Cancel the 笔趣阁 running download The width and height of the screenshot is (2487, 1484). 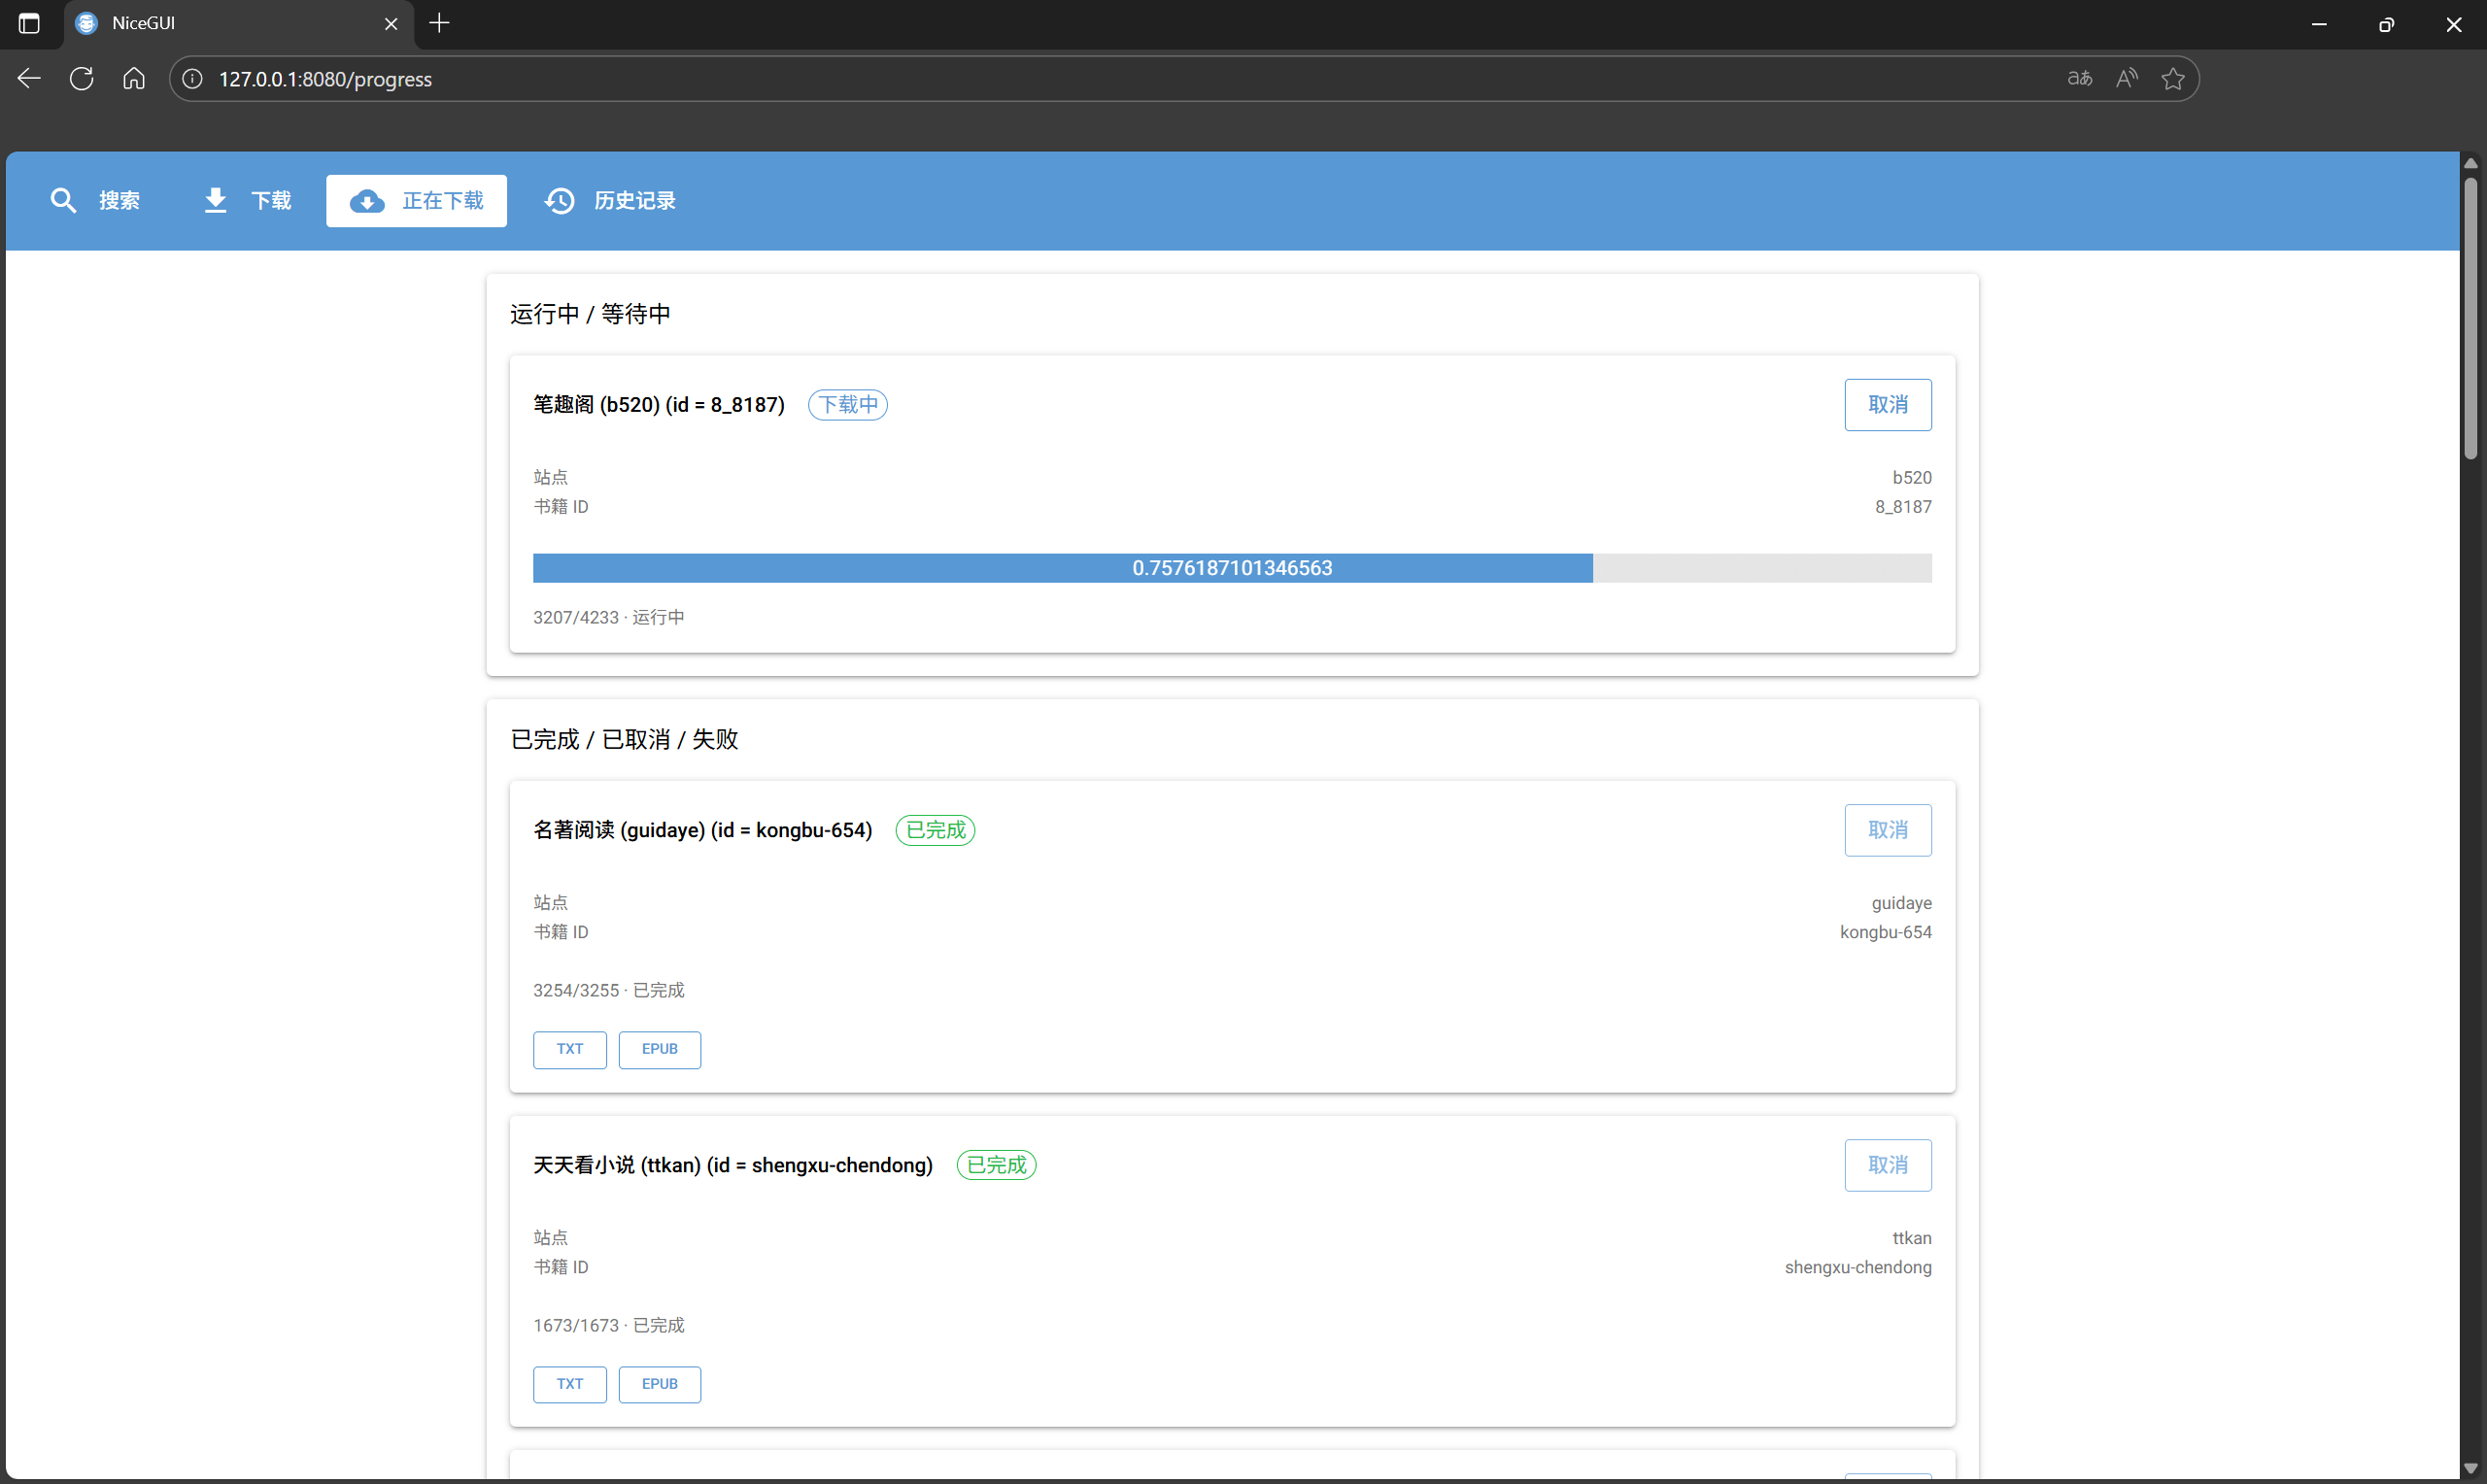(x=1888, y=404)
